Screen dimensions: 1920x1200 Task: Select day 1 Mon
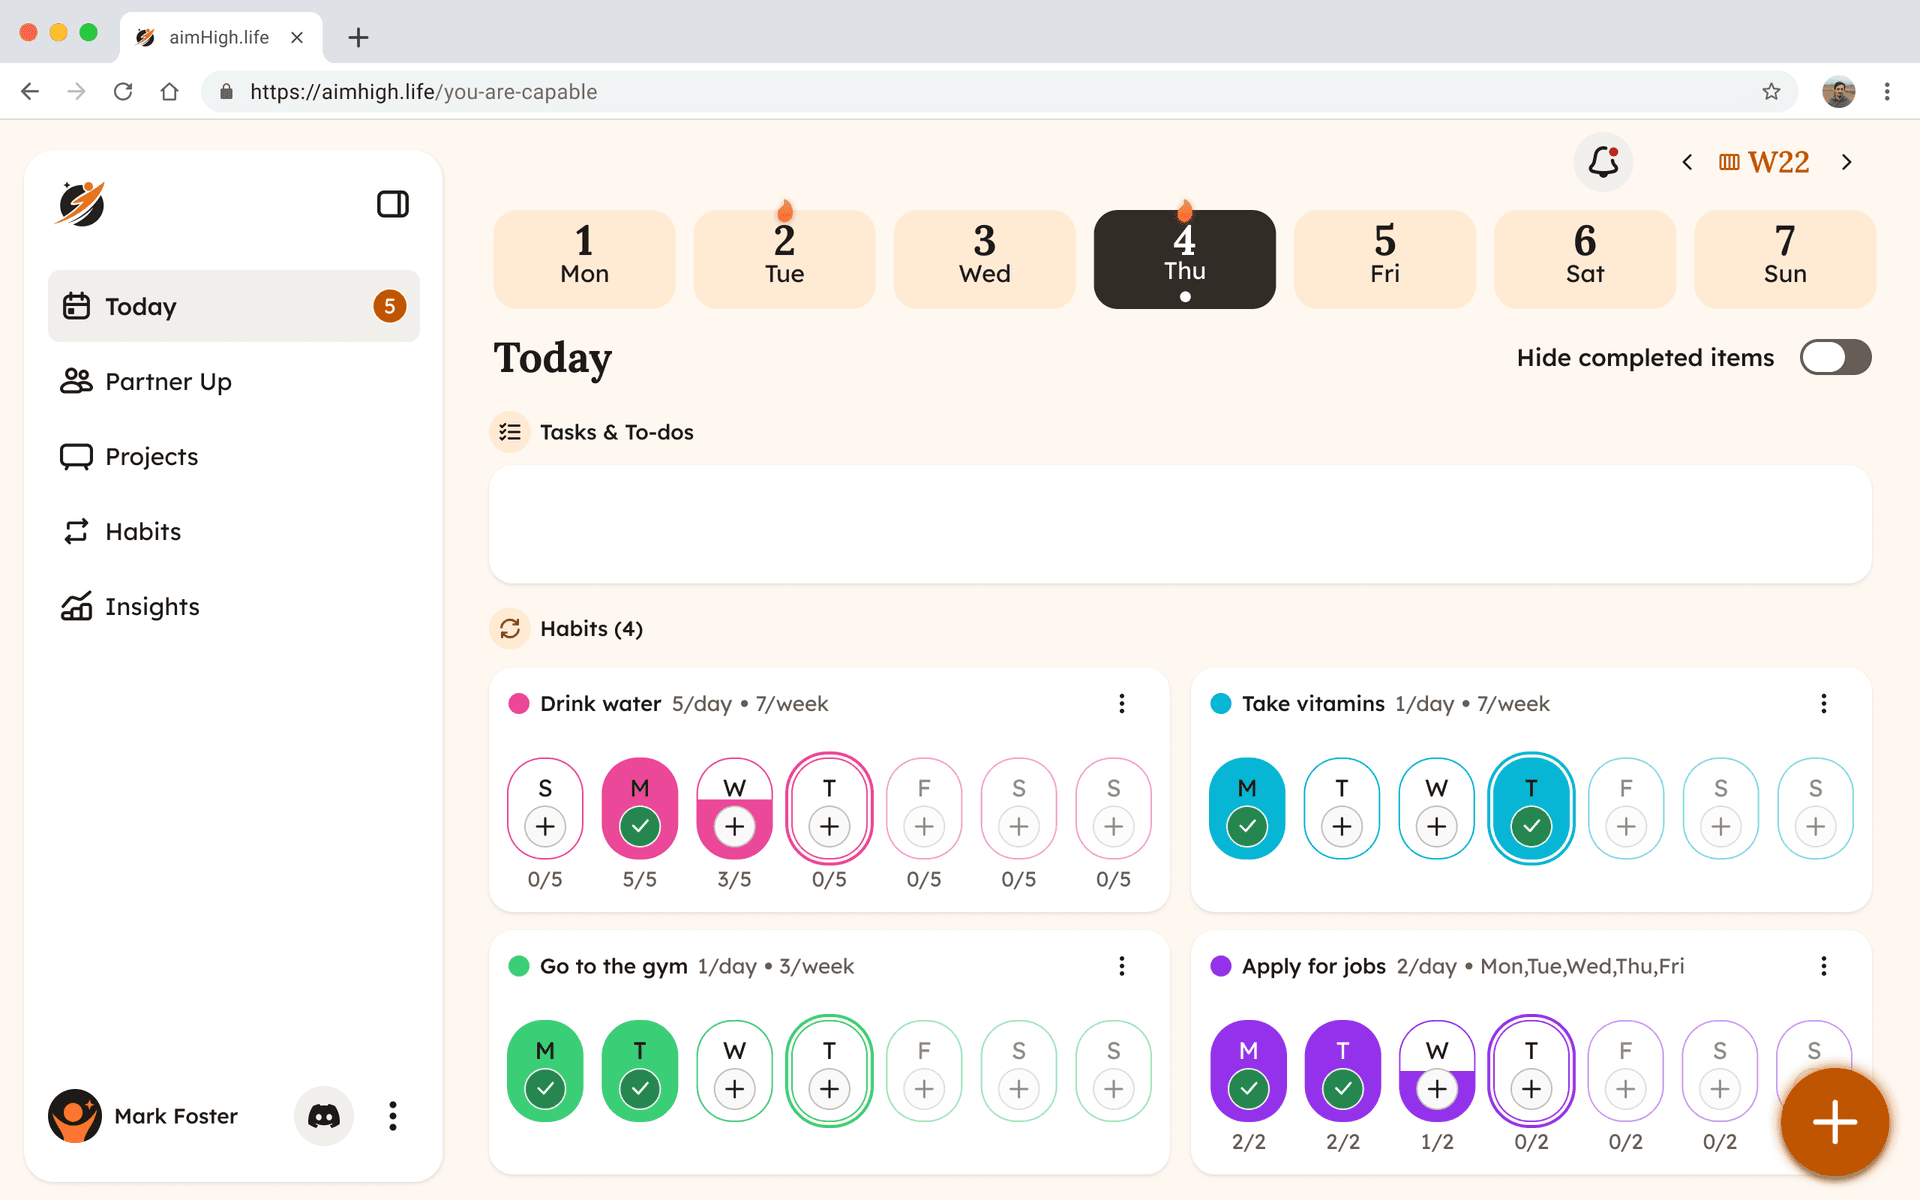coord(584,259)
